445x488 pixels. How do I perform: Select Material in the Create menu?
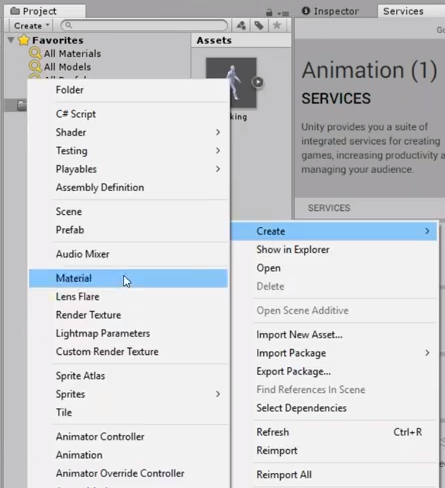pos(129,278)
